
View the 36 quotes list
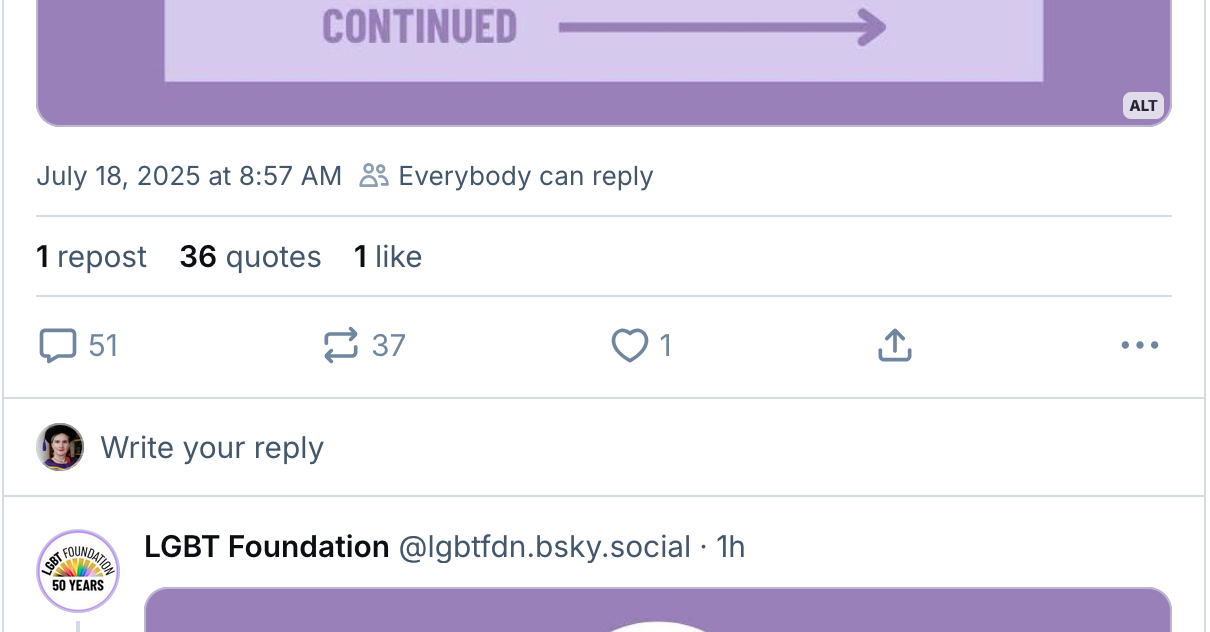(x=251, y=257)
